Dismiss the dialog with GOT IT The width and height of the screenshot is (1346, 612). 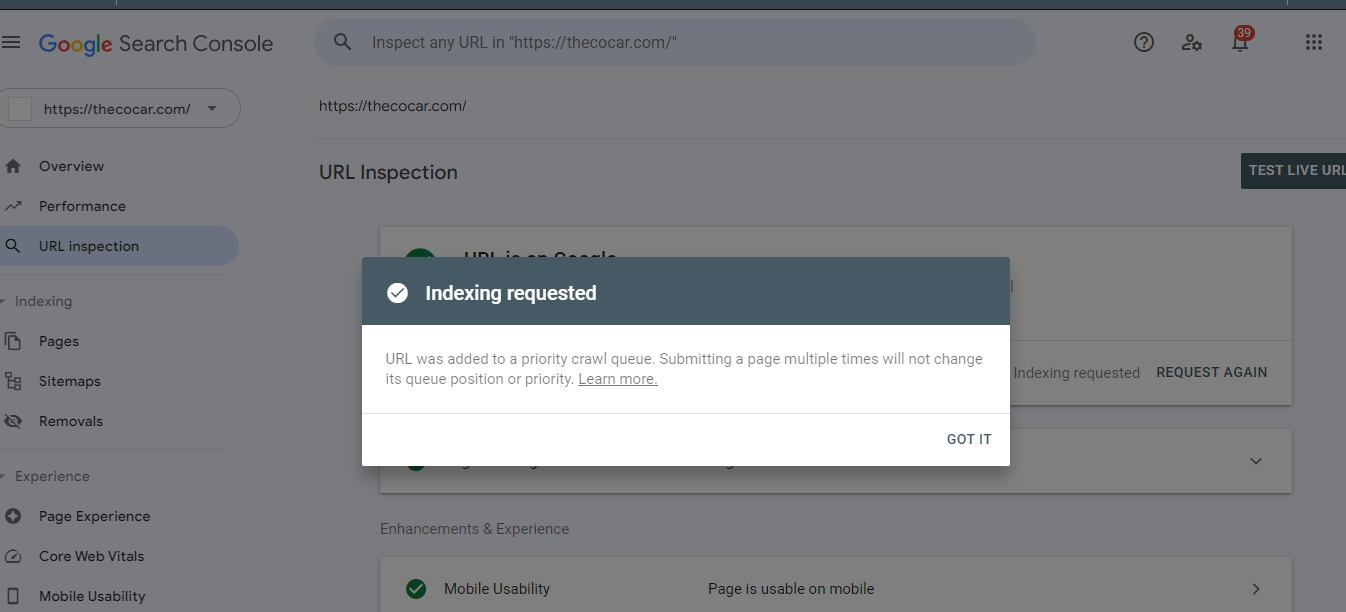click(x=969, y=439)
